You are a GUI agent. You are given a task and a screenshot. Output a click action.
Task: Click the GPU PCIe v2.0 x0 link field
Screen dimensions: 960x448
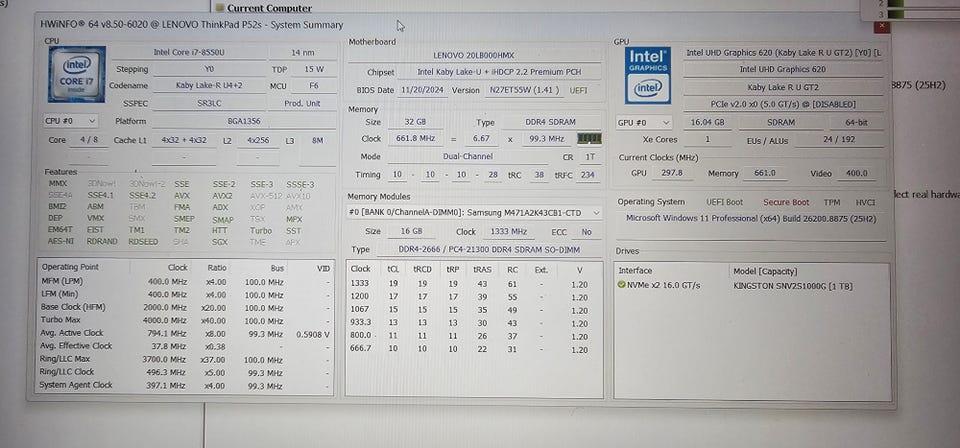783,105
